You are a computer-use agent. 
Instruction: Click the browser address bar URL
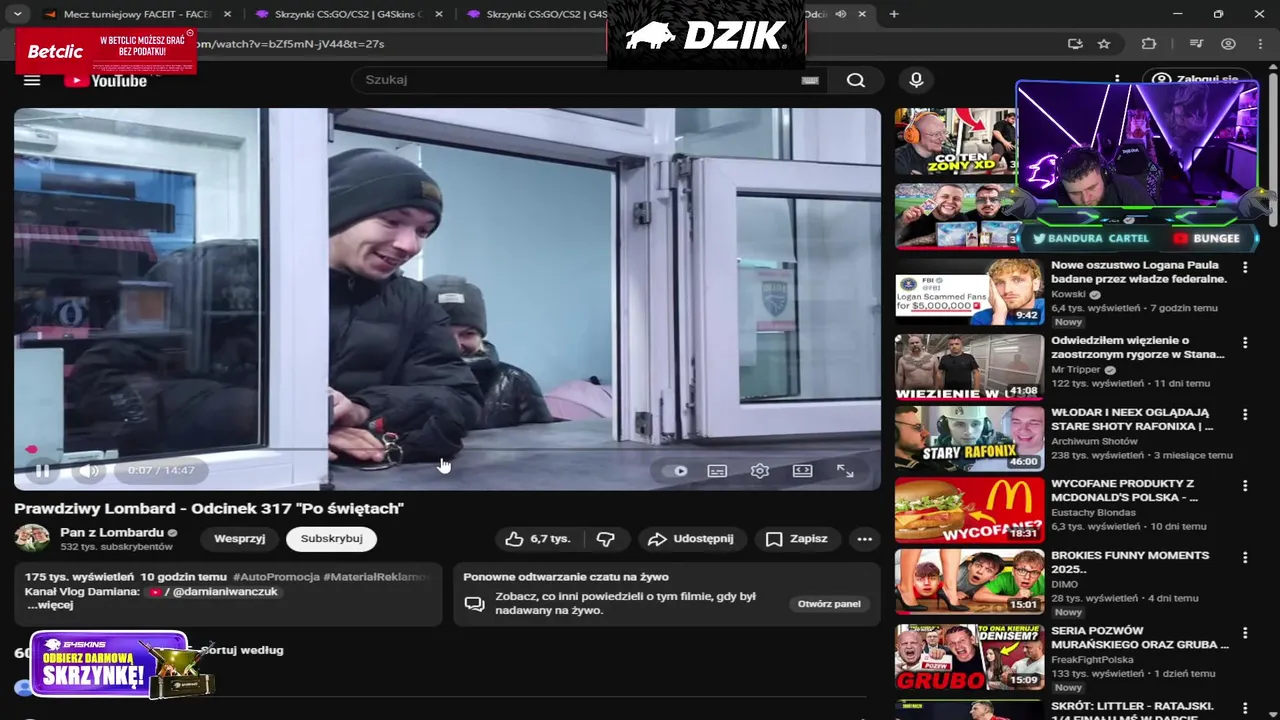[x=290, y=44]
